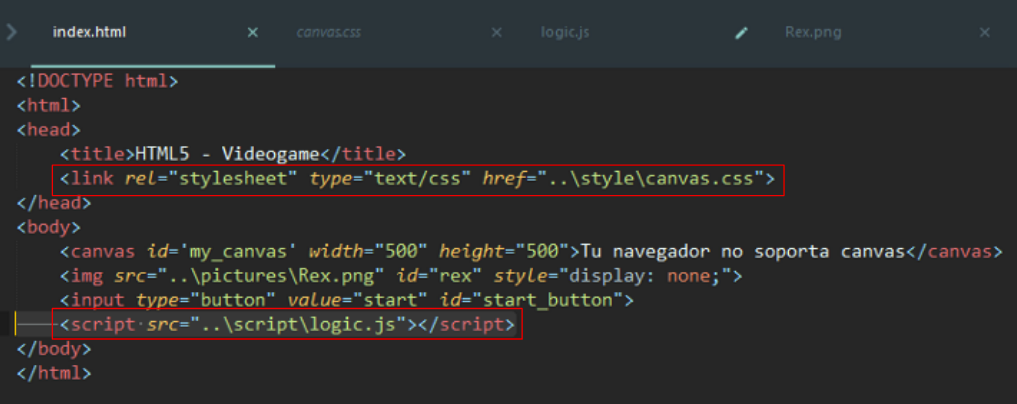Click the unsaved pencil icon on logic.js tab
1017x404 pixels.
point(741,32)
